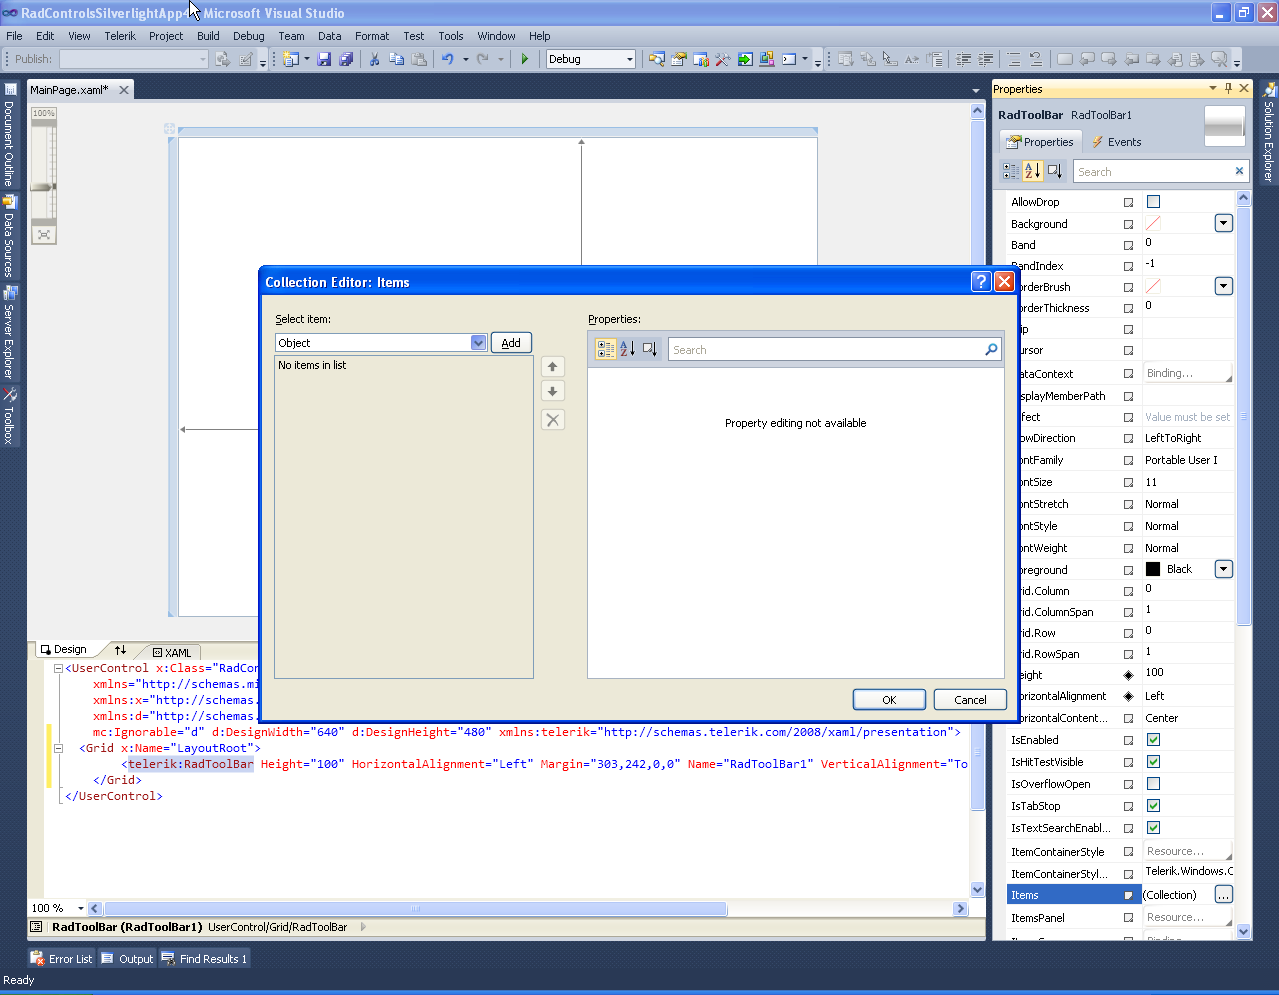Sort dialog properties alphabetically
The width and height of the screenshot is (1279, 995).
click(x=627, y=349)
